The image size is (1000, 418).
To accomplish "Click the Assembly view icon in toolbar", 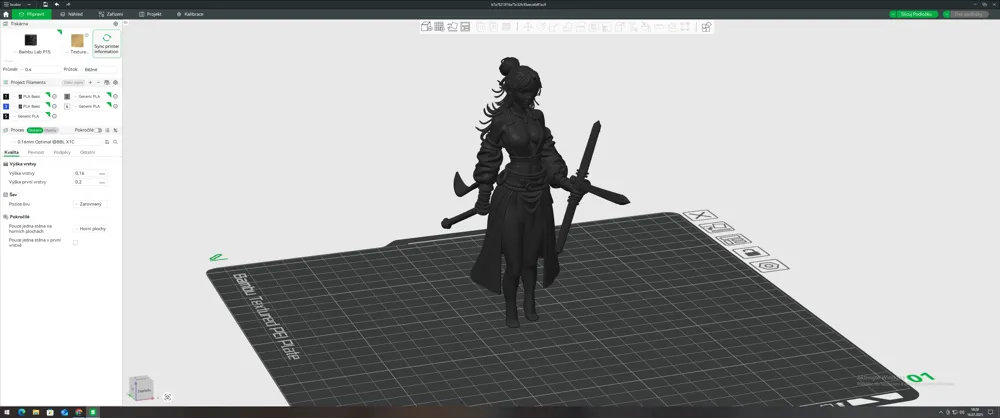I will (706, 27).
